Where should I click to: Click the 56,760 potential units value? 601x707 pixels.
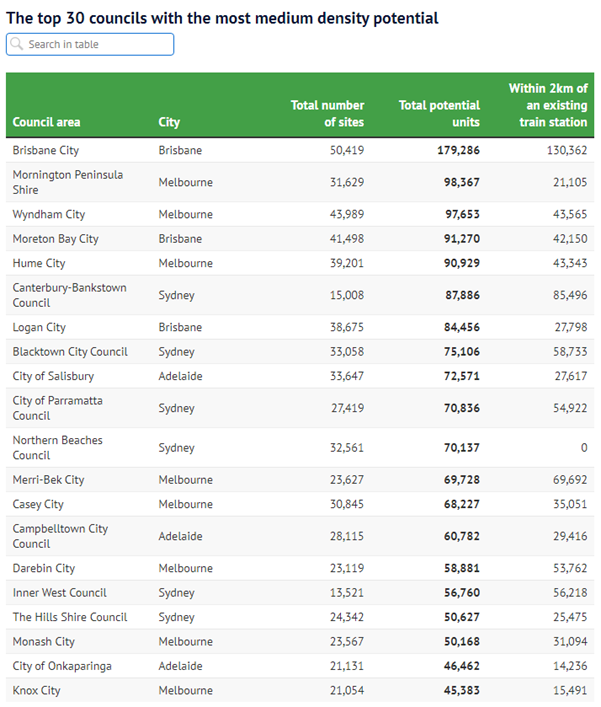pos(462,592)
